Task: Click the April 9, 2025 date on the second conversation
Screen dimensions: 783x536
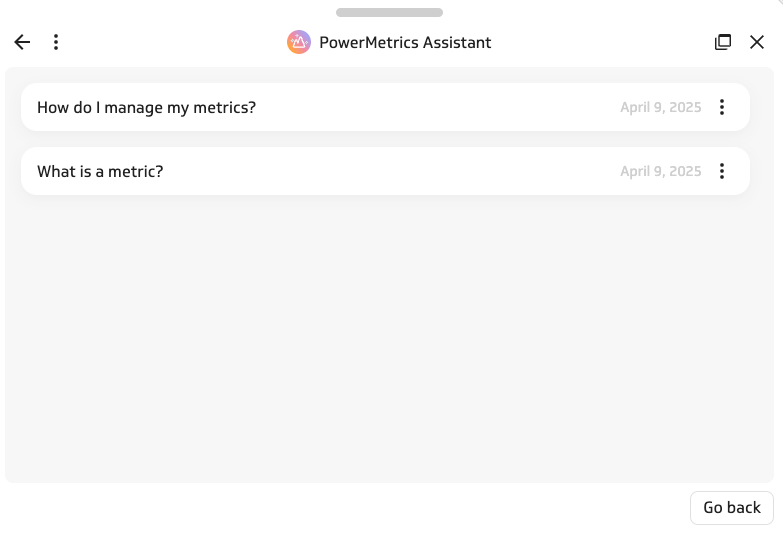Action: point(661,171)
